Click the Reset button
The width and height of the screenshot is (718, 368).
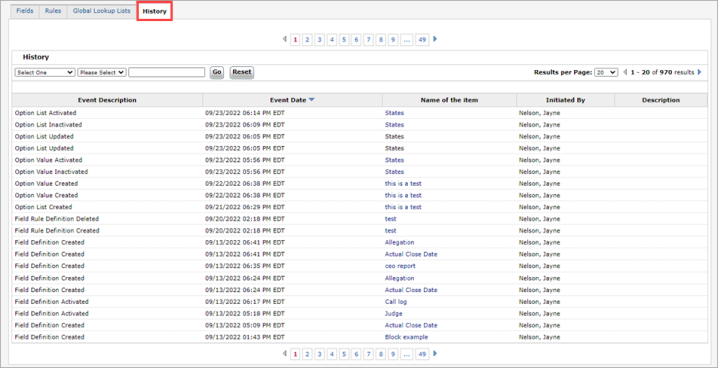pyautogui.click(x=242, y=72)
